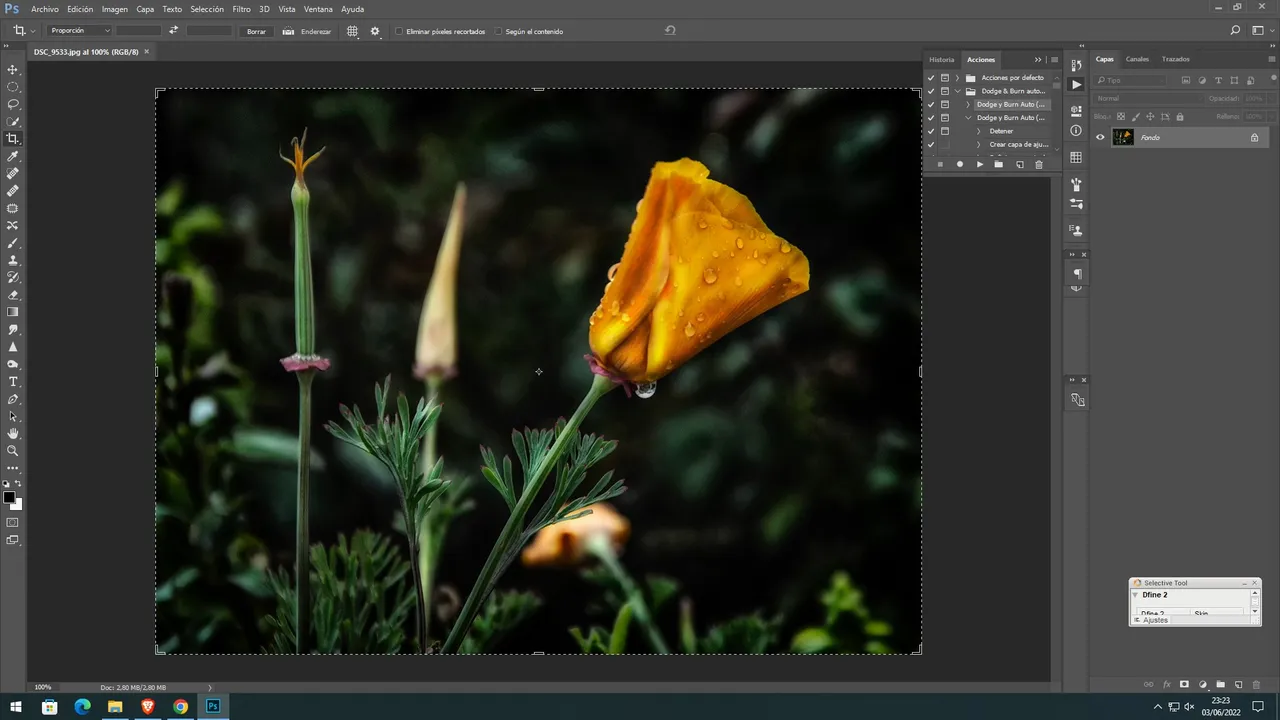
Task: Collapse Dodge & Burn auto set
Action: [957, 91]
